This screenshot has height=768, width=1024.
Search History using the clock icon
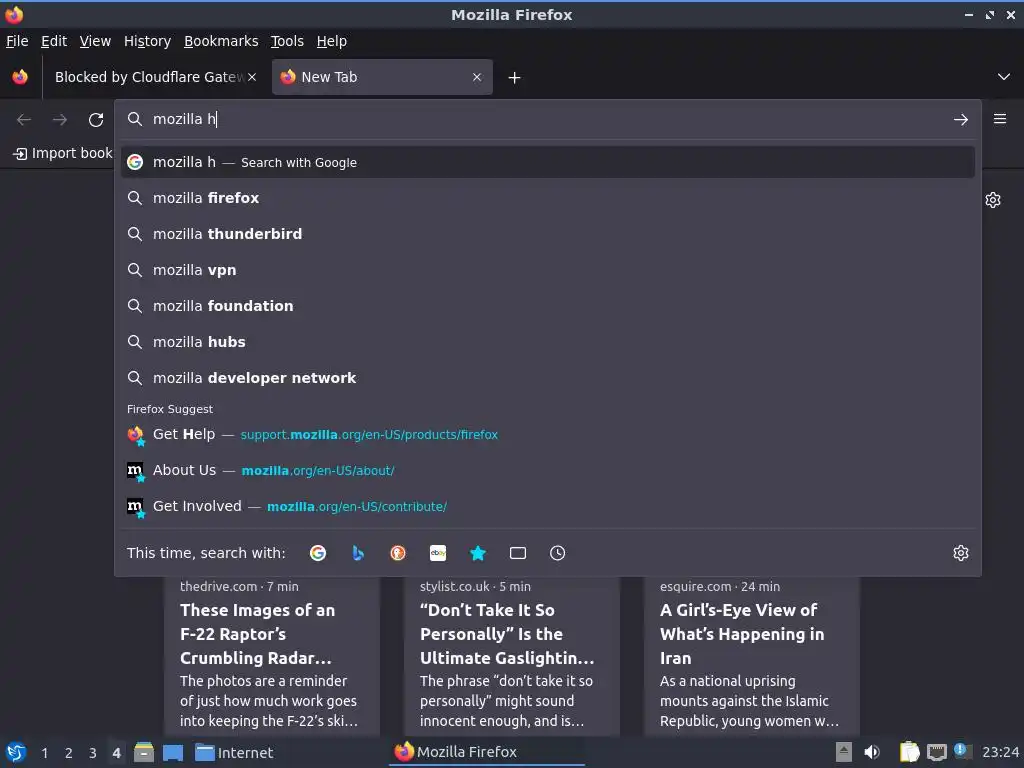pyautogui.click(x=558, y=553)
